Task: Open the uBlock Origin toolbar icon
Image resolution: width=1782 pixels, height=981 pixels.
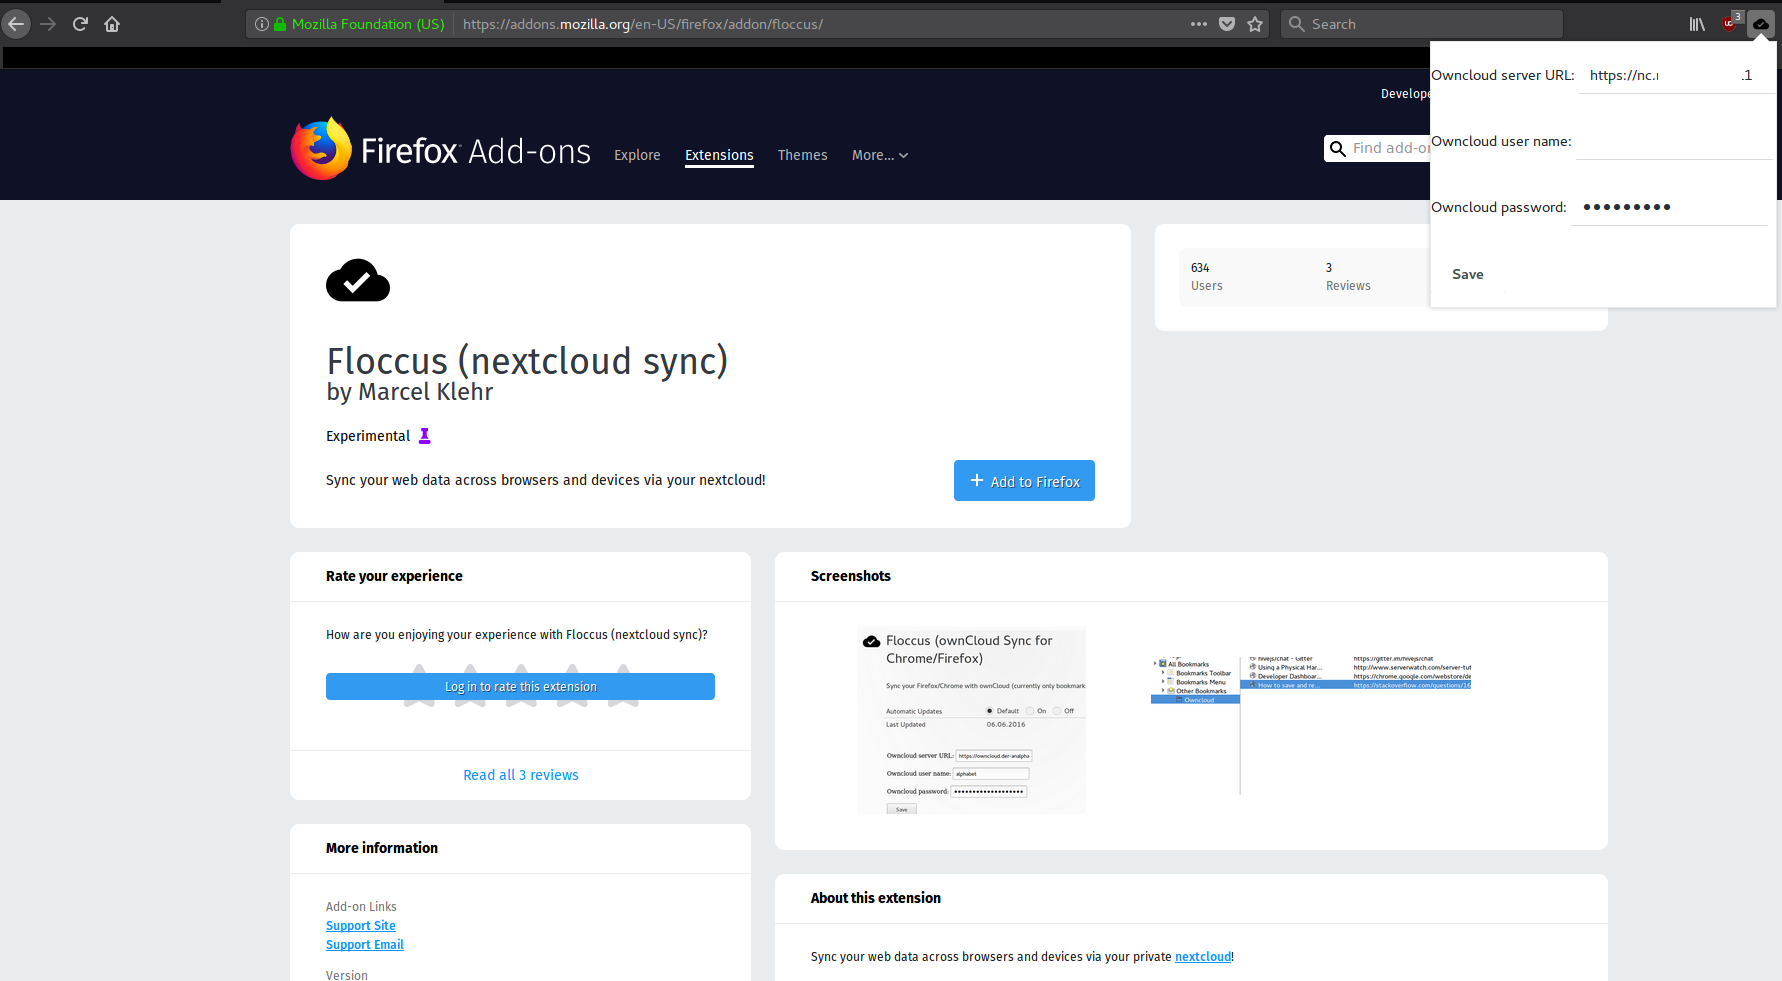Action: click(1730, 22)
